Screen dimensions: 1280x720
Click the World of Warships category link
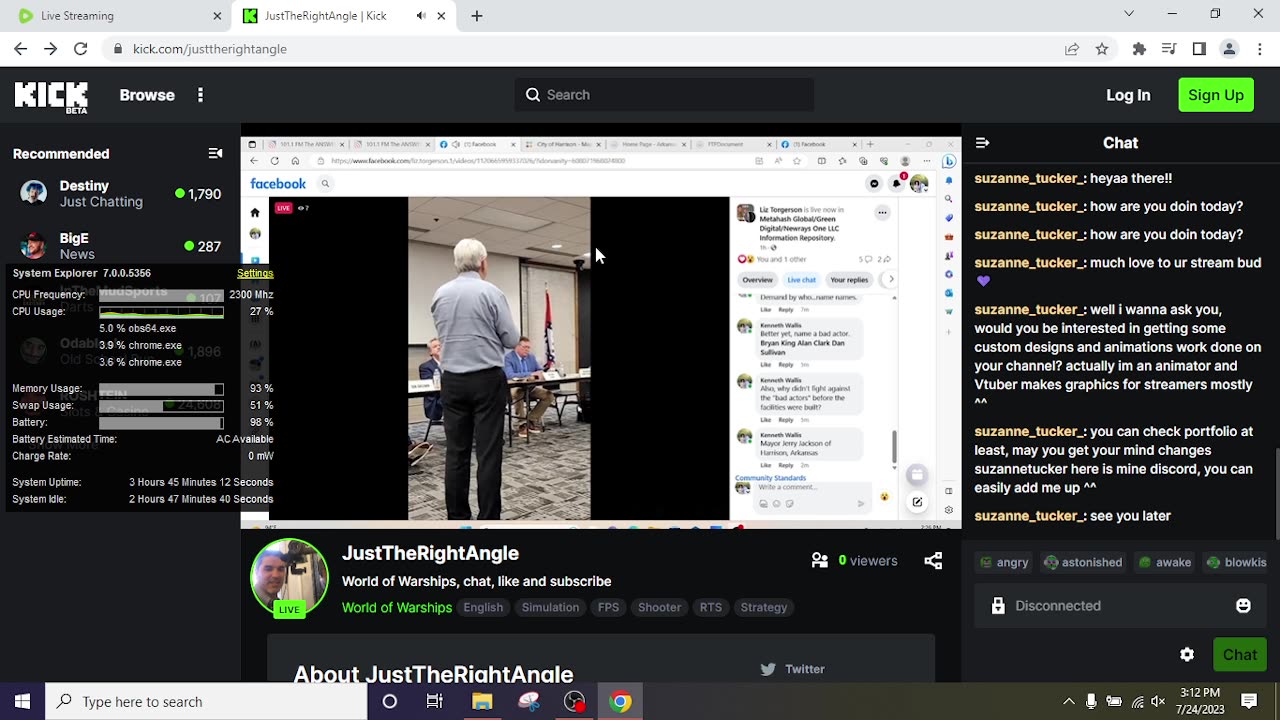click(397, 607)
